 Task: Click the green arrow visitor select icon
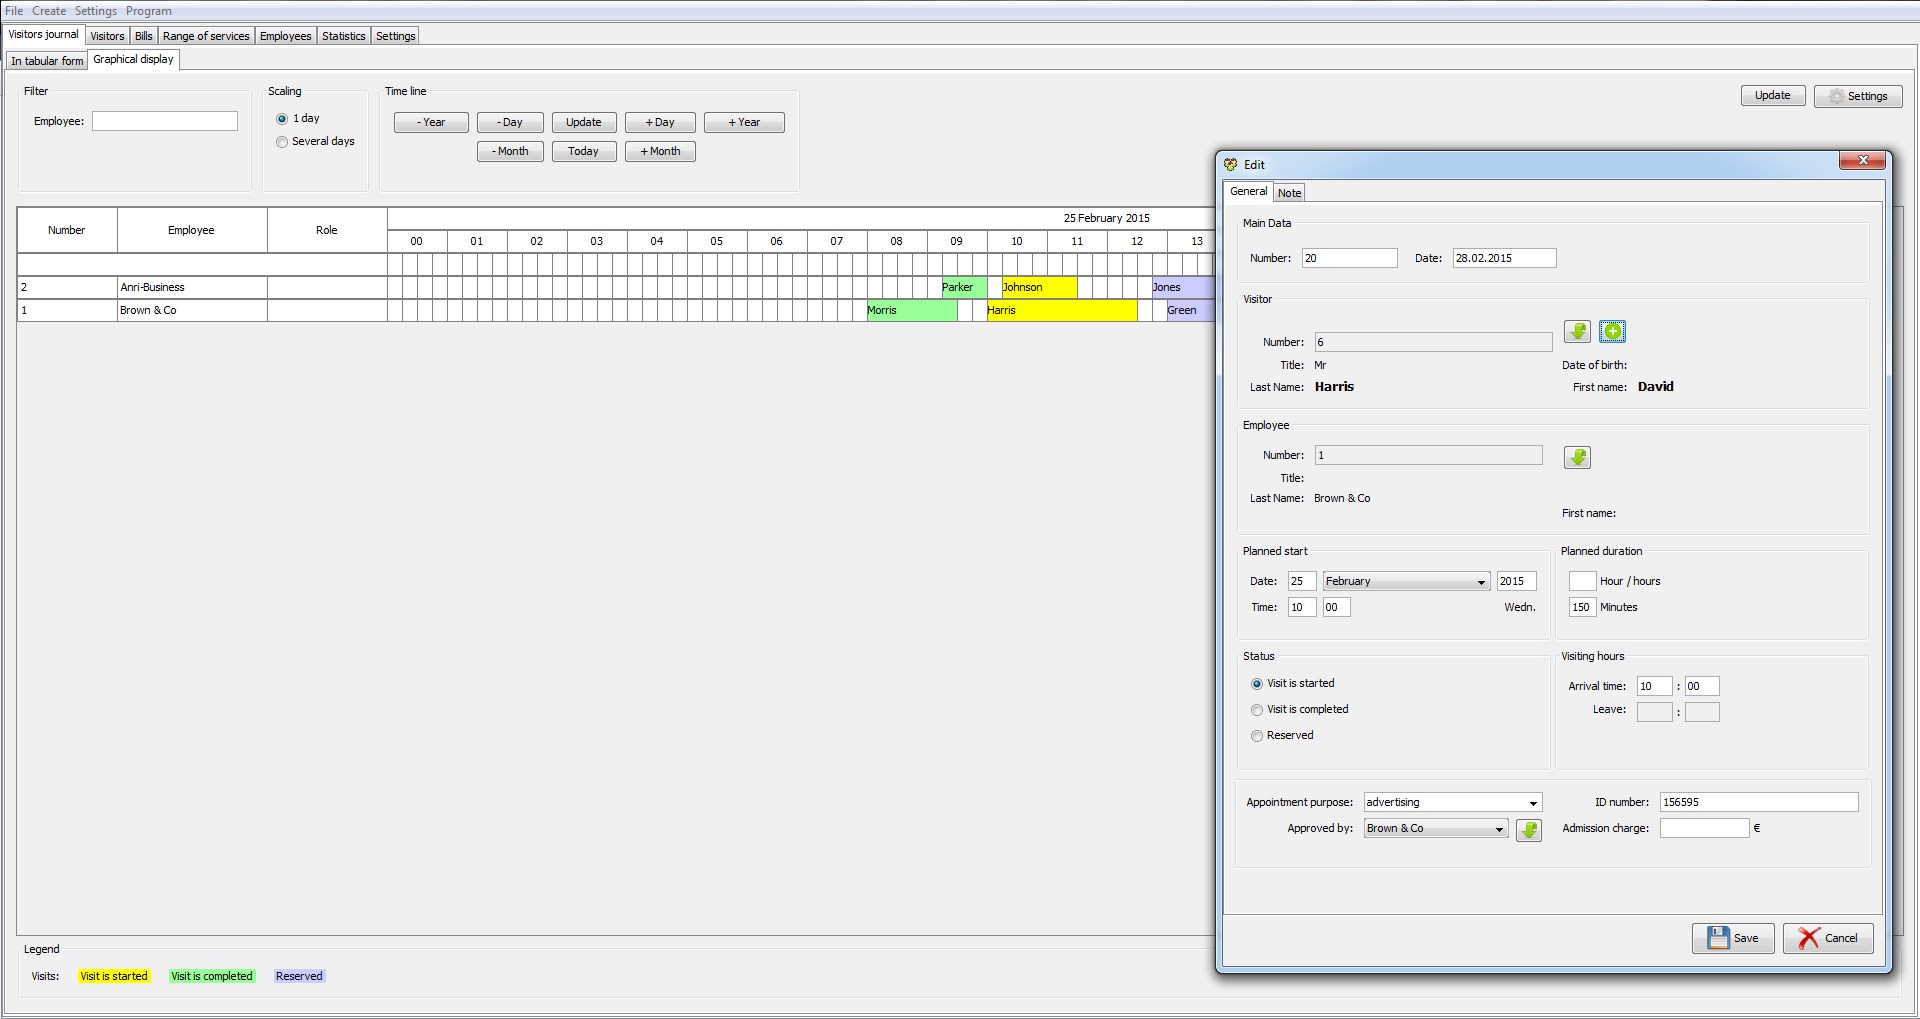[x=1577, y=332]
